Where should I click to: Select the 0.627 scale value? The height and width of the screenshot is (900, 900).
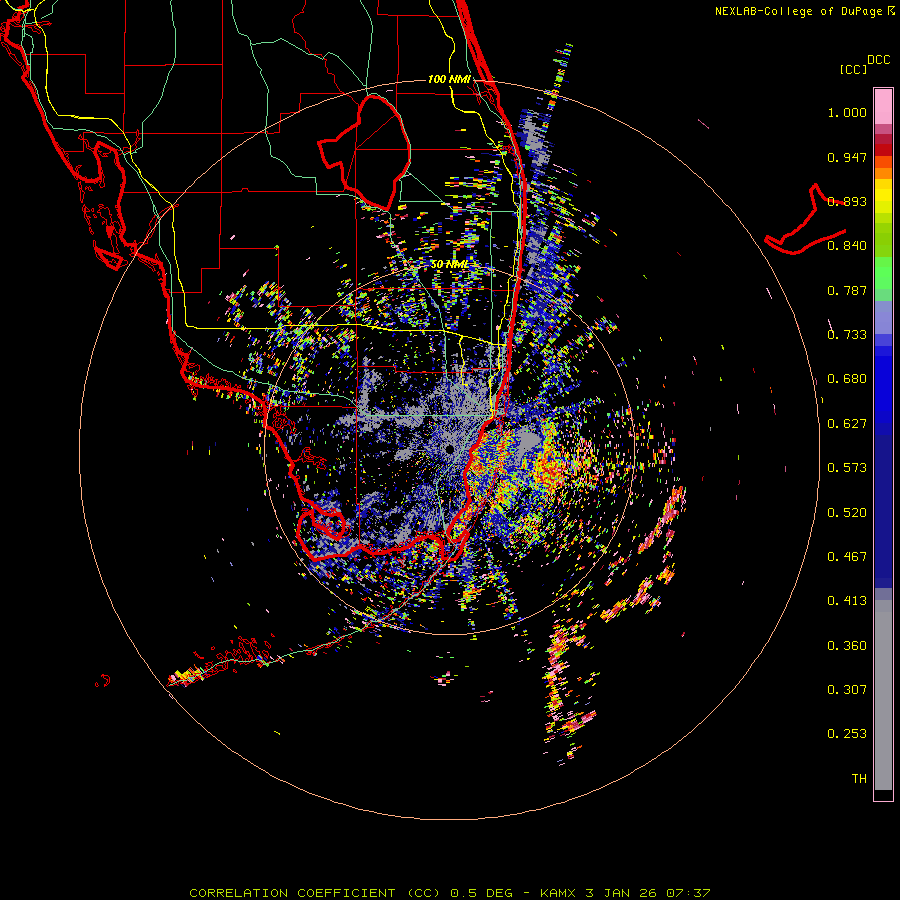[847, 424]
